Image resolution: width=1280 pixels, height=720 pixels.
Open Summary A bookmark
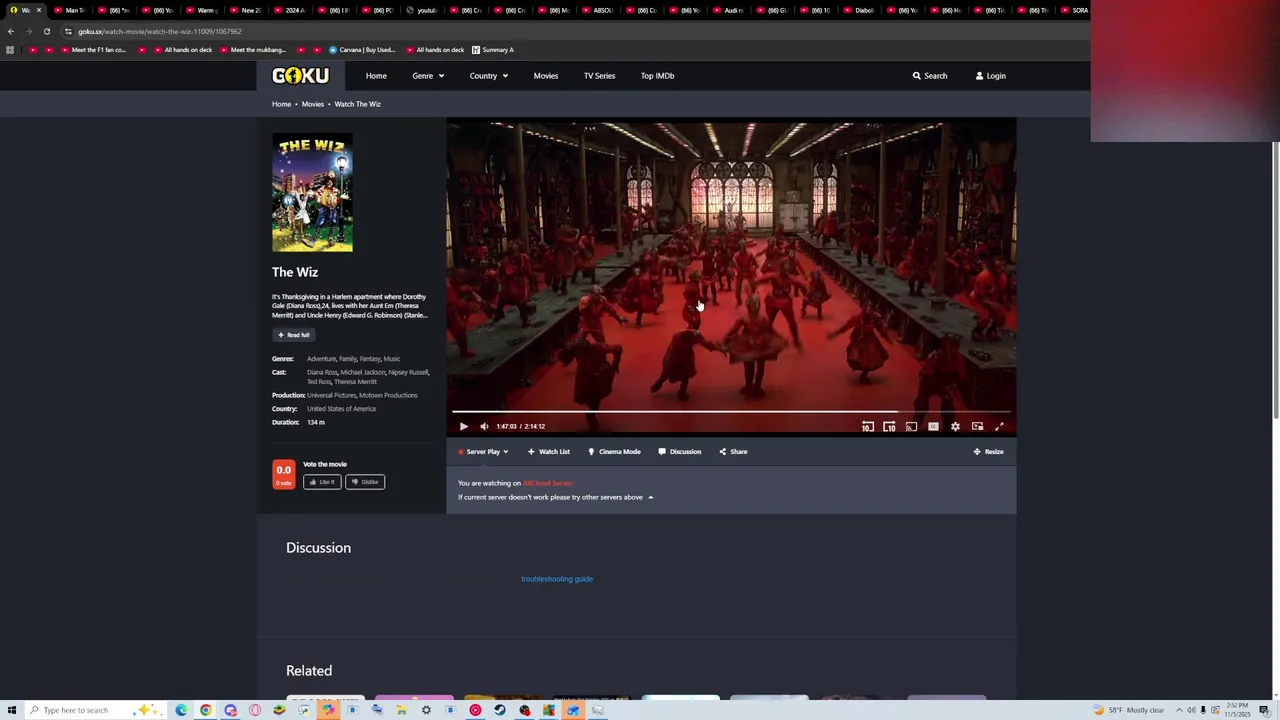(493, 50)
